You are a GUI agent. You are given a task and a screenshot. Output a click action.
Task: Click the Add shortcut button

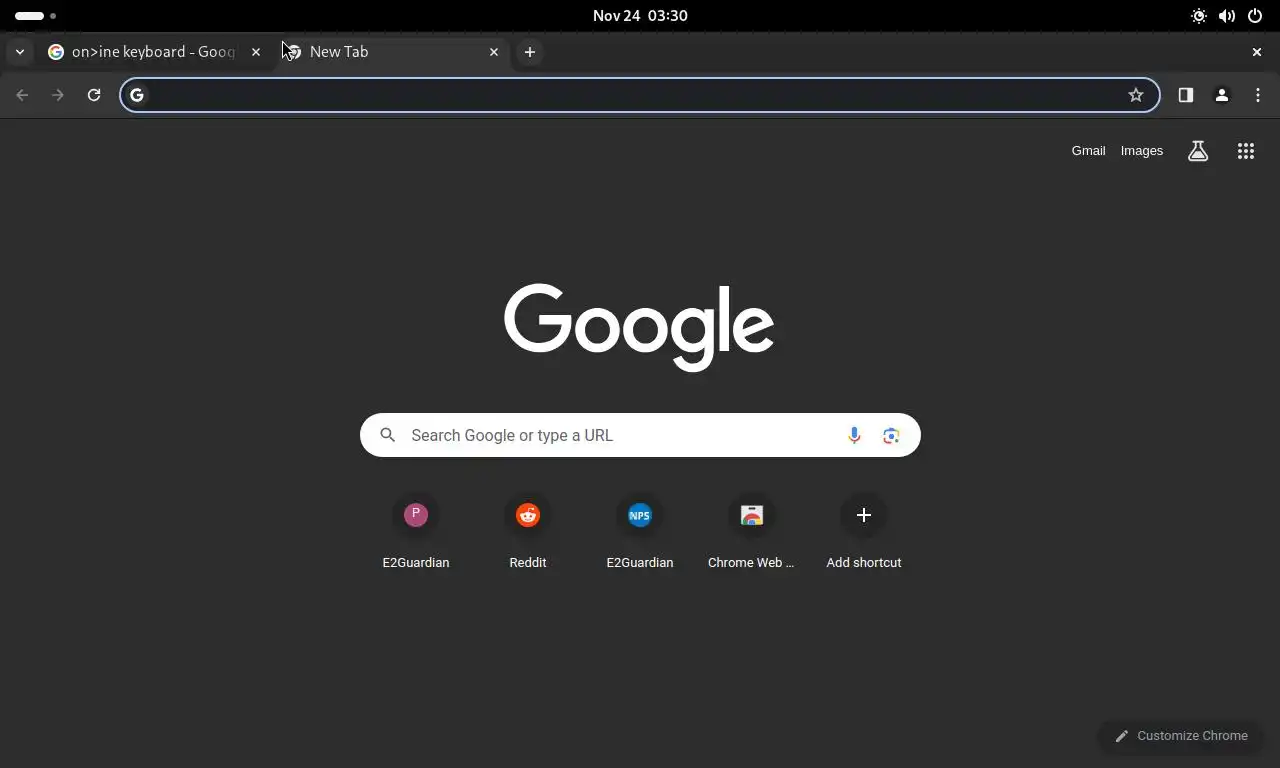864,532
